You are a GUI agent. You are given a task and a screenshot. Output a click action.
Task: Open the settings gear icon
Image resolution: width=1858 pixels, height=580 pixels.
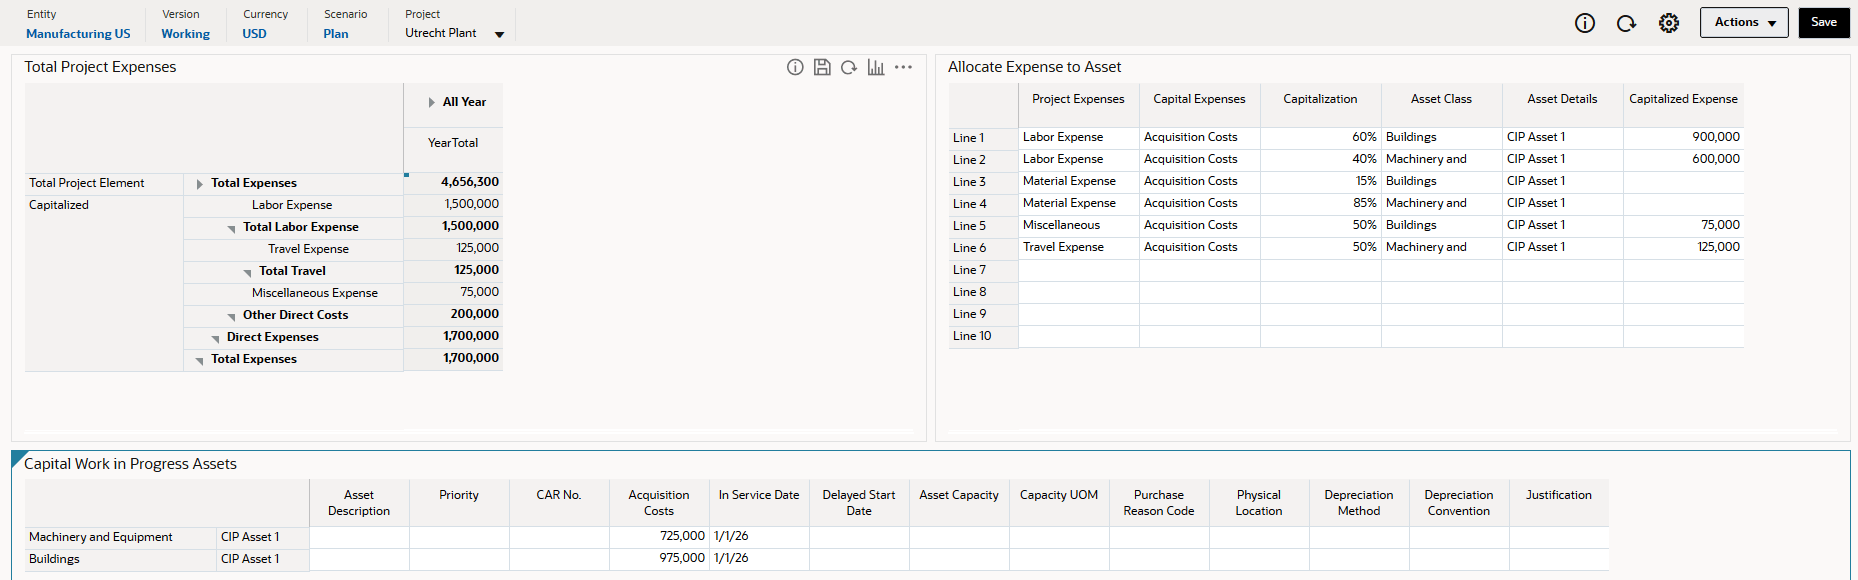[x=1669, y=23]
